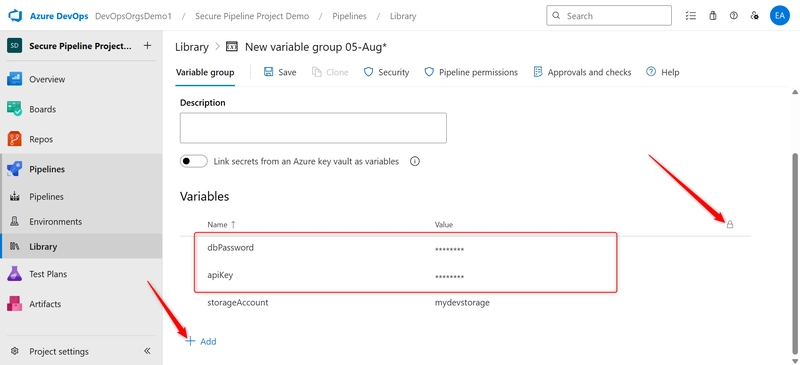This screenshot has width=800, height=365.
Task: Select the storageAccount variable name
Action: [x=238, y=303]
